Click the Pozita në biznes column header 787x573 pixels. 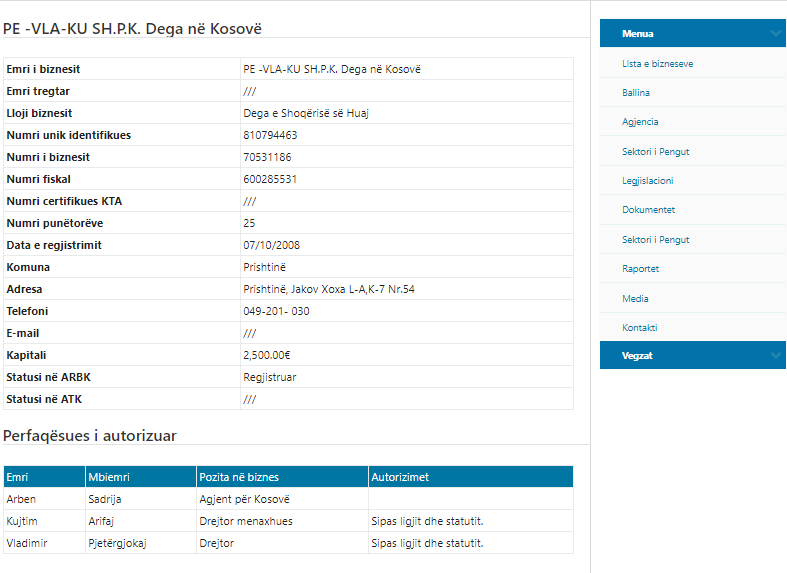(239, 477)
